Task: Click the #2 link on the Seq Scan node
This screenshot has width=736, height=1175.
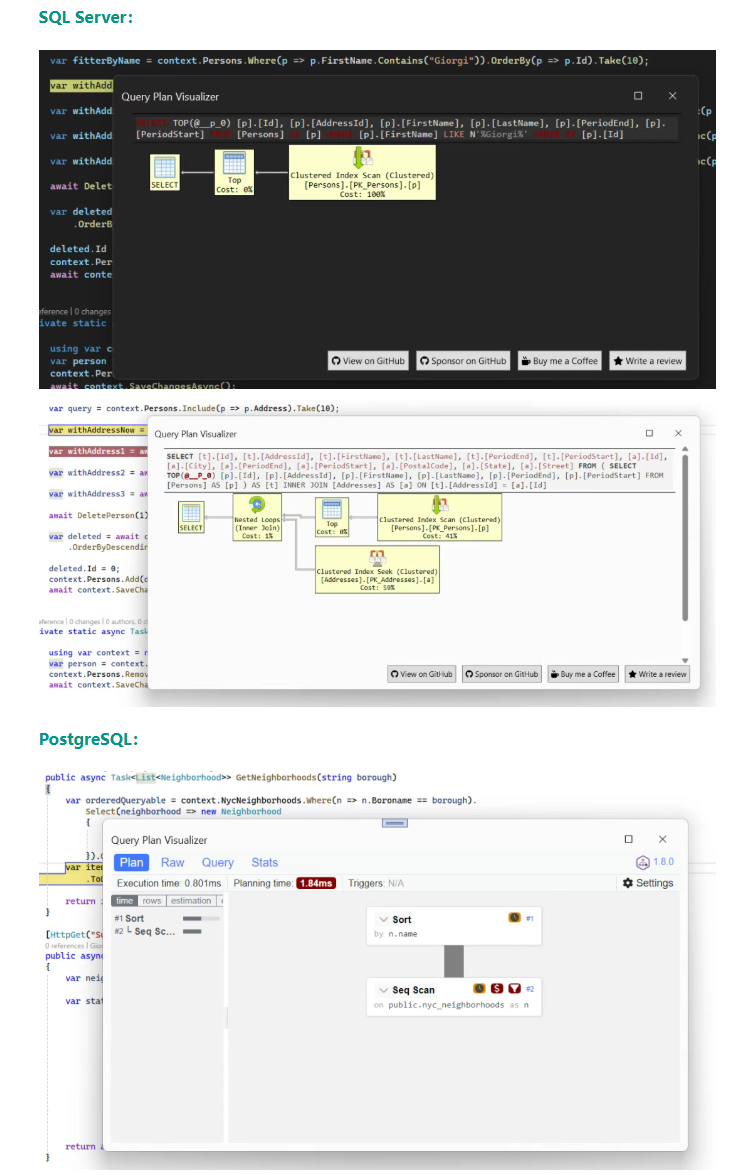Action: click(530, 989)
